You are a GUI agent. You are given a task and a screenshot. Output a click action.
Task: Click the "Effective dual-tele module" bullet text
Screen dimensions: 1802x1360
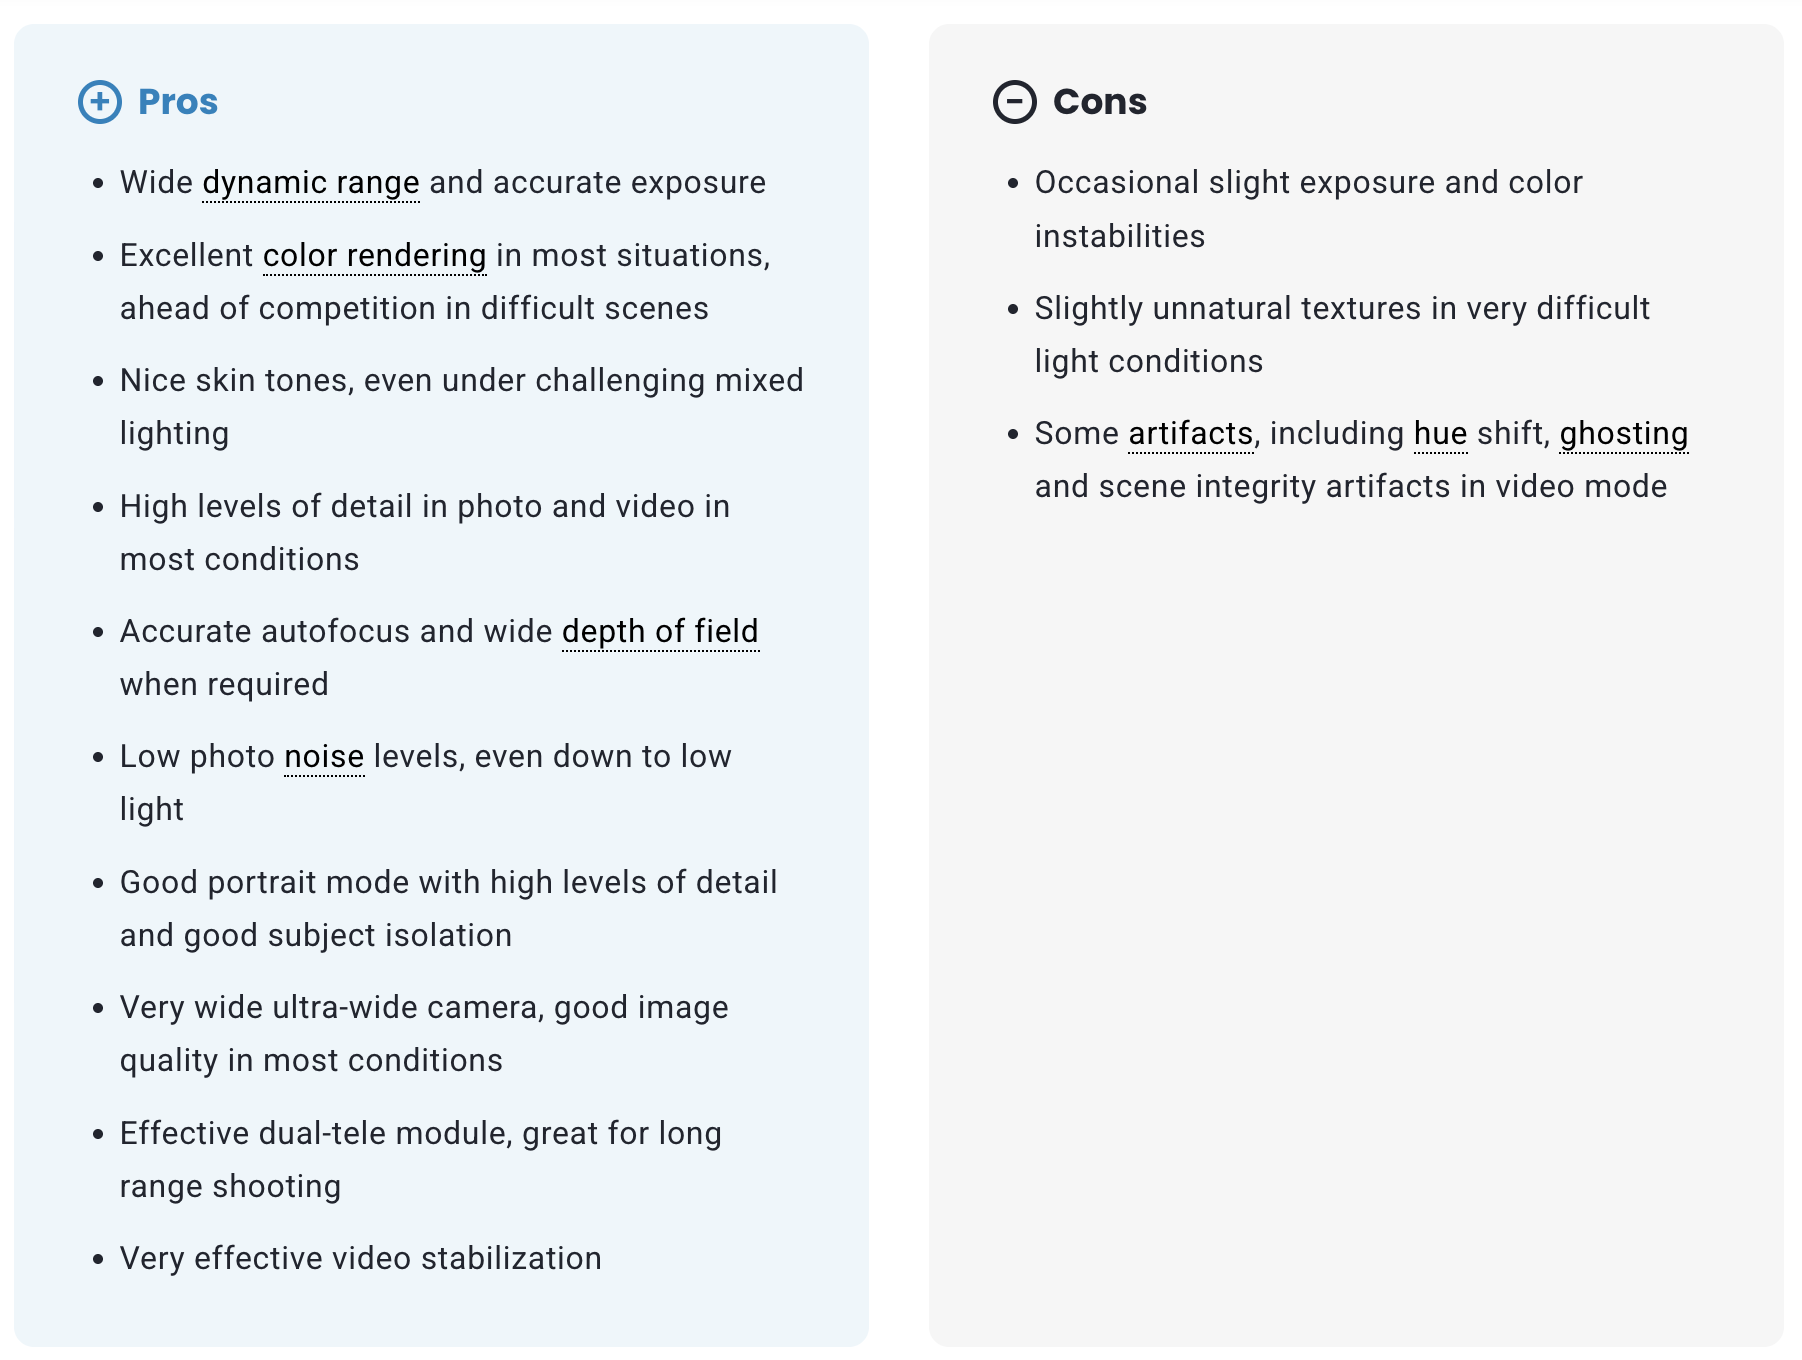(x=420, y=1134)
